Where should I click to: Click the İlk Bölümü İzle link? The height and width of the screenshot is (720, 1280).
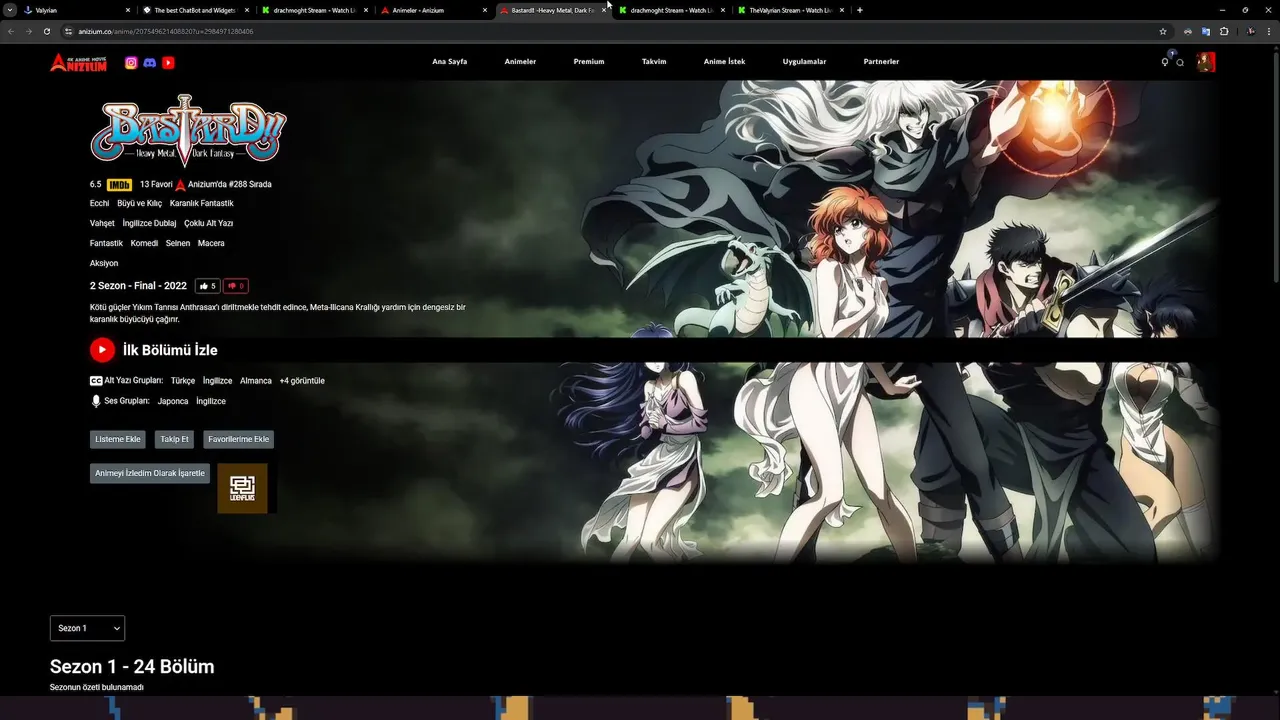pos(170,350)
